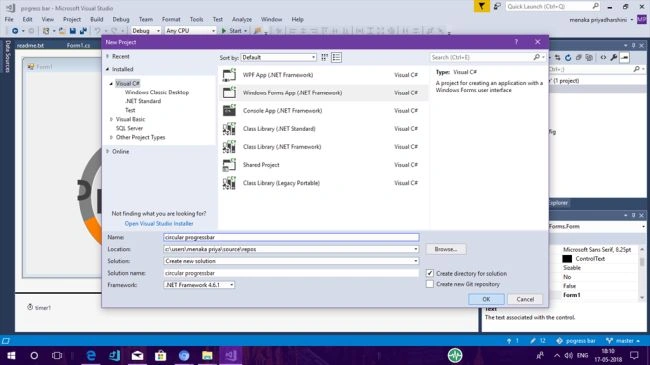Click the black ControlText color swatch

[567, 259]
